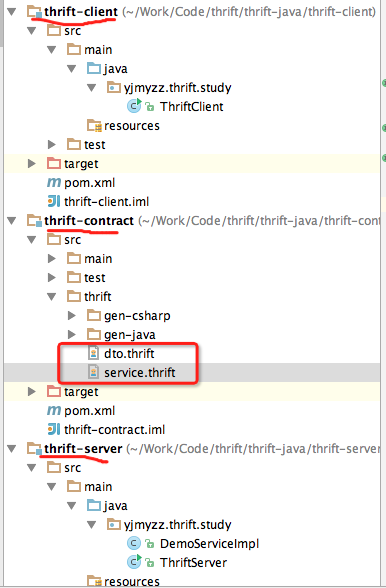The height and width of the screenshot is (588, 386).
Task: Click lock icon beside ThriftClient
Action: click(x=150, y=107)
